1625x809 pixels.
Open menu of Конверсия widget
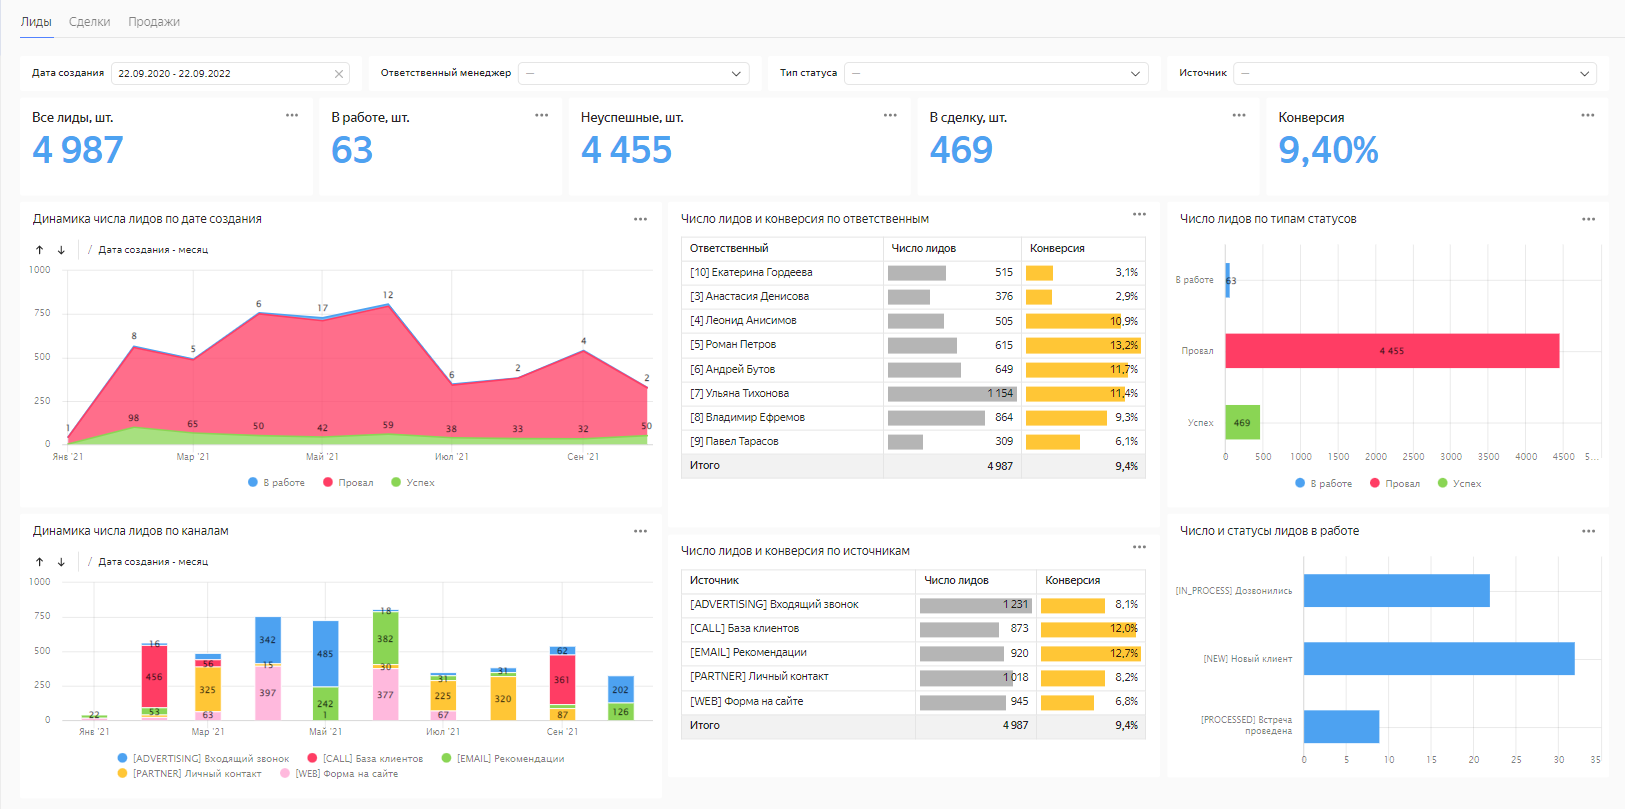[1588, 115]
